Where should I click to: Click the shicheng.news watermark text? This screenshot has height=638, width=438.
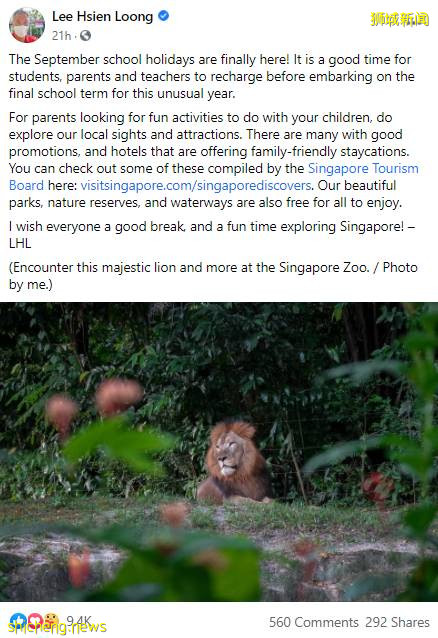[x=57, y=627]
